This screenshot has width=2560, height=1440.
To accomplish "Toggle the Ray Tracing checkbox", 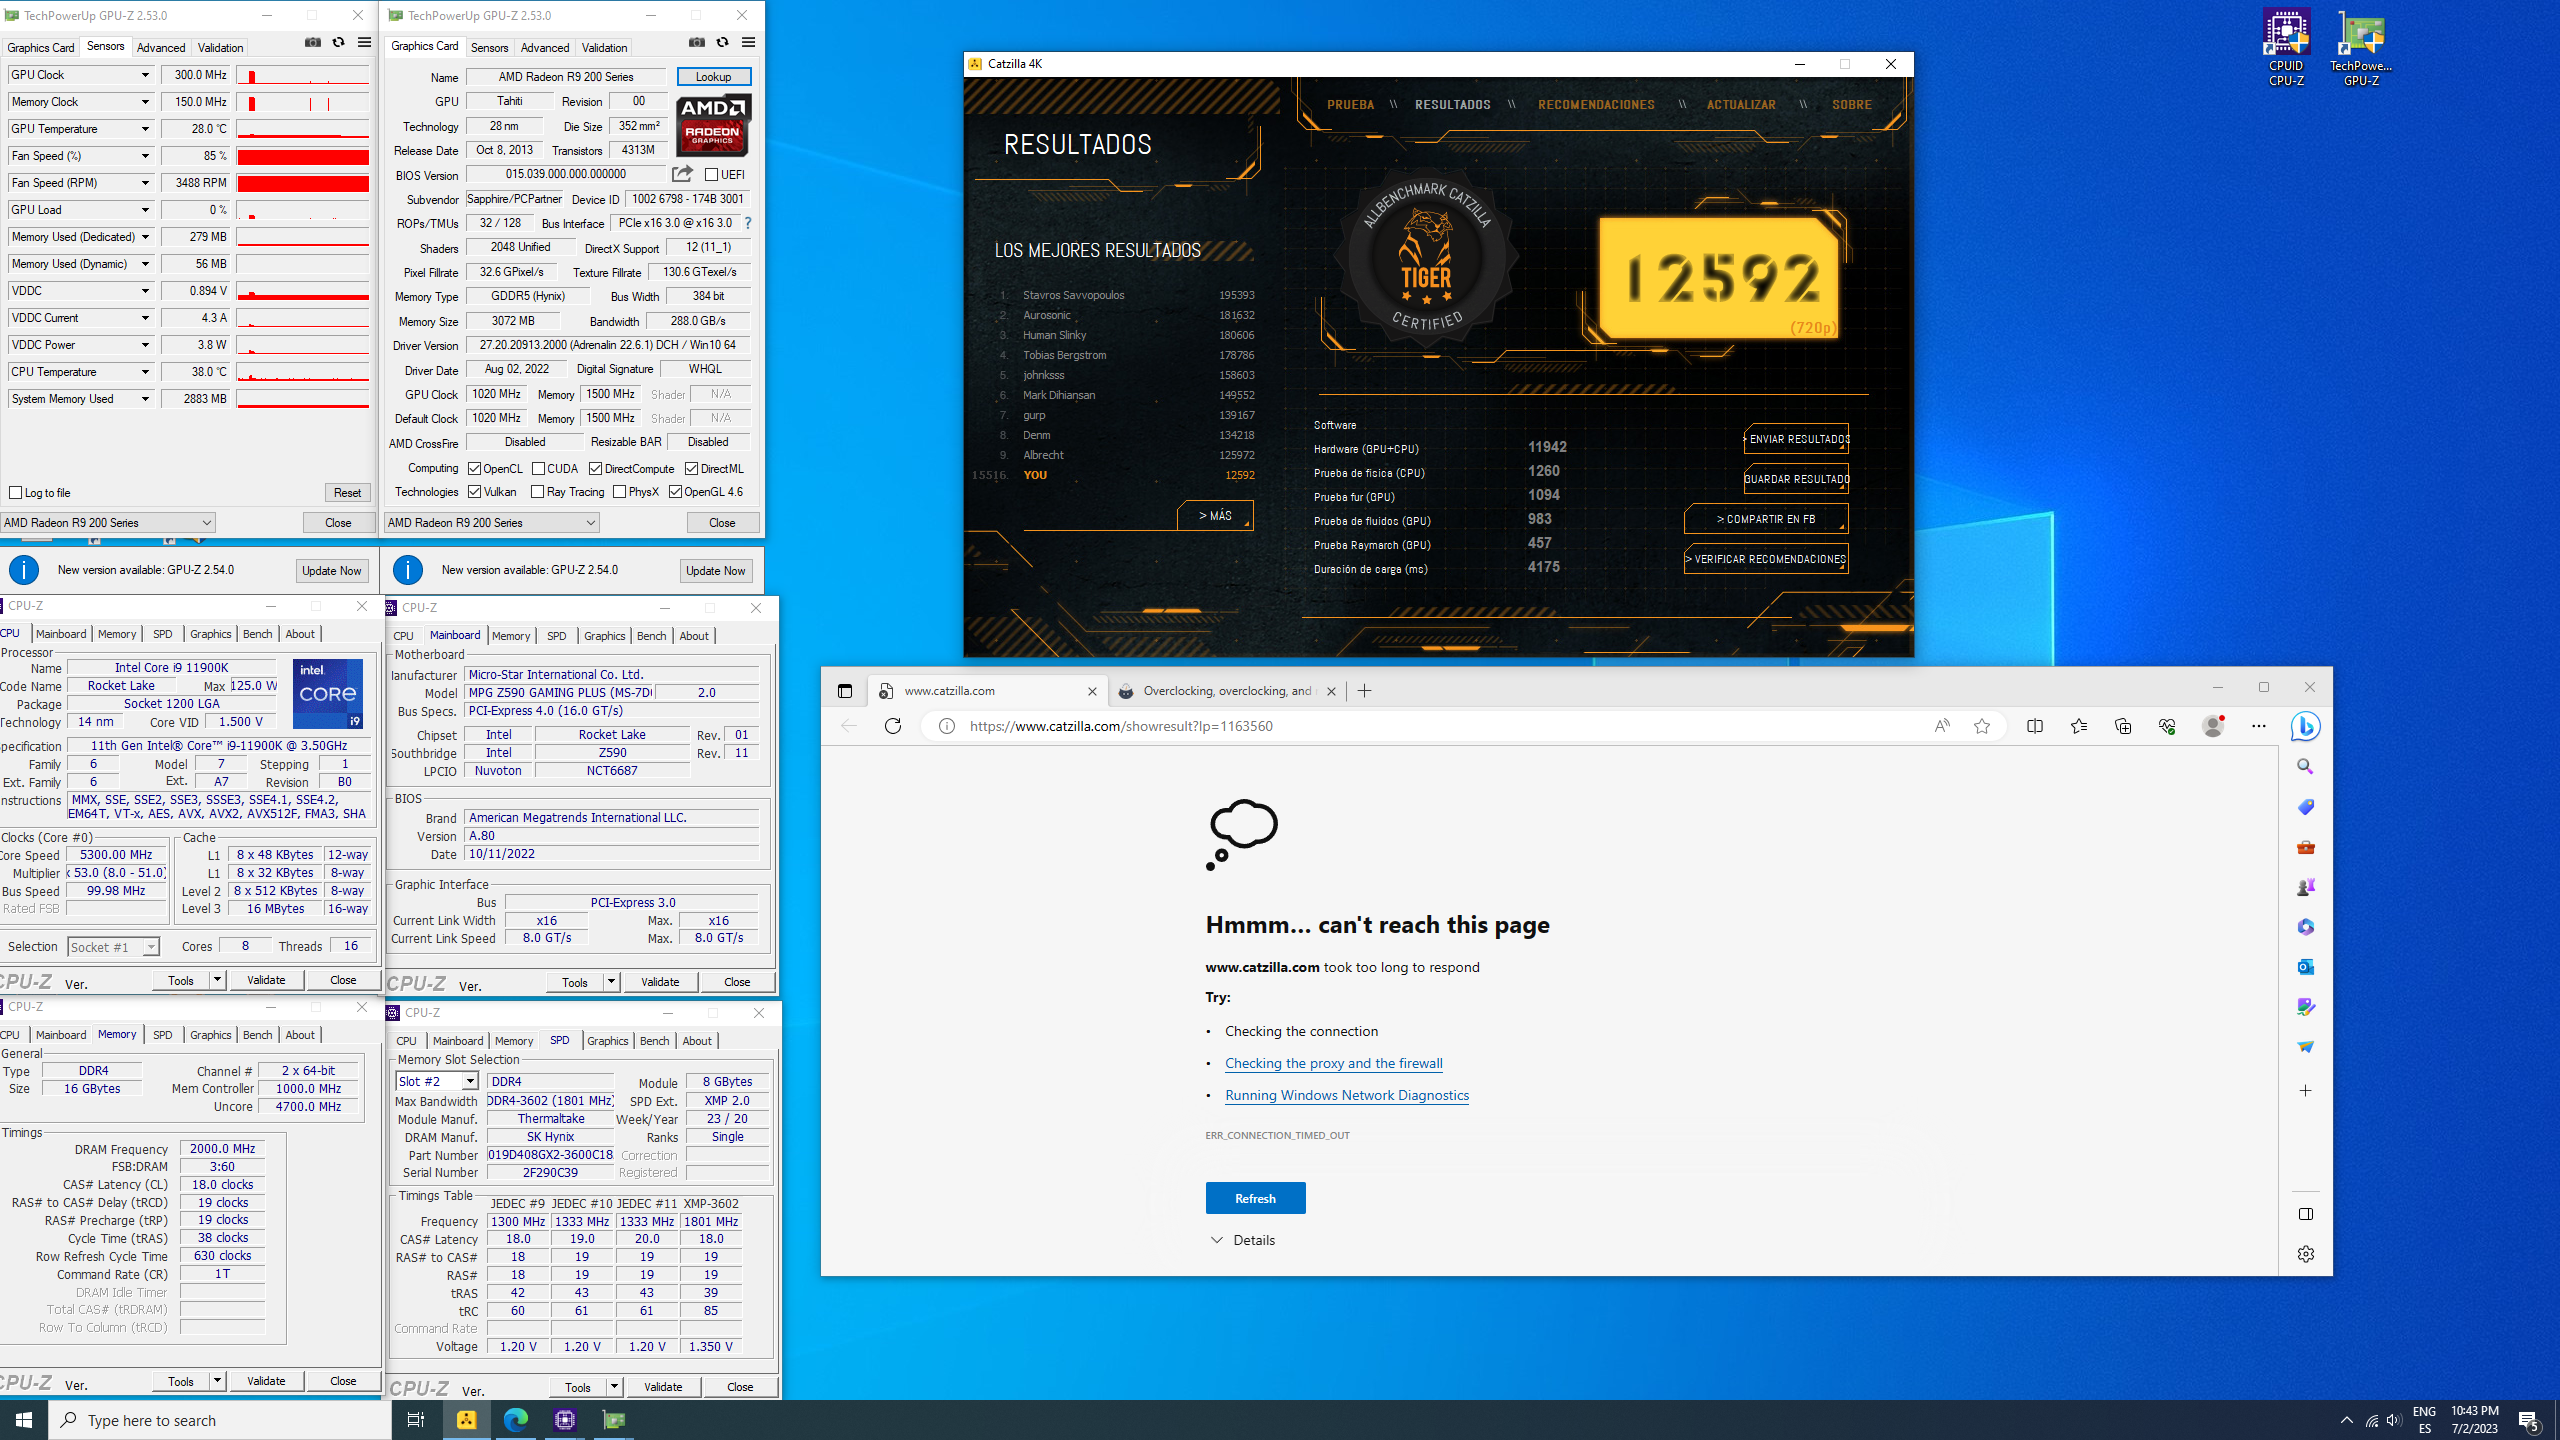I will (538, 492).
